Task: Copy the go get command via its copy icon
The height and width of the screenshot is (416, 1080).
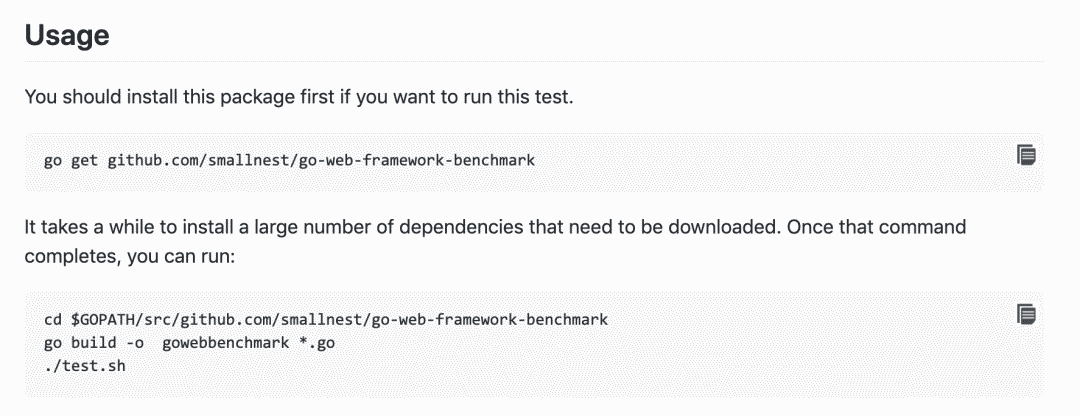Action: (x=1026, y=155)
